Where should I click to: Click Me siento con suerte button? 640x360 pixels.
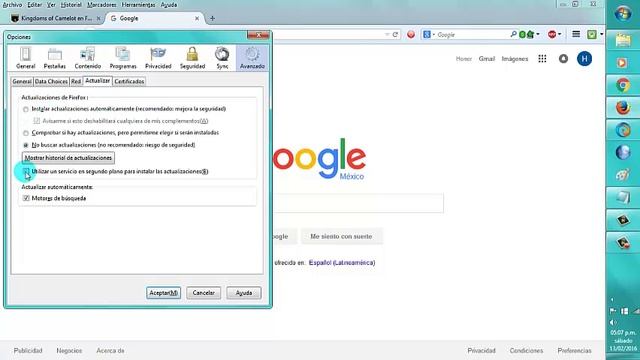pos(341,236)
